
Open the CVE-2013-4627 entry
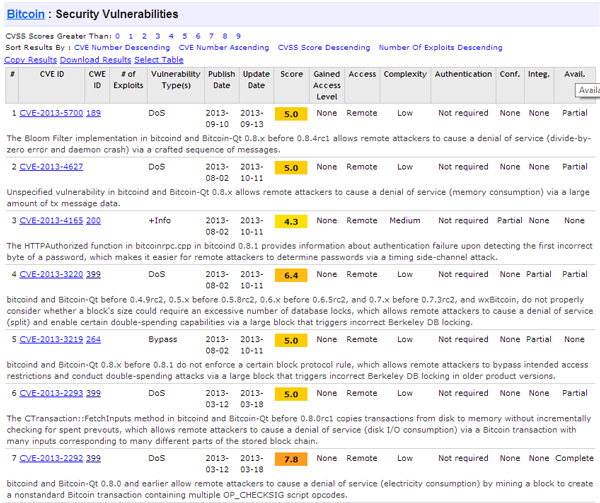click(51, 165)
